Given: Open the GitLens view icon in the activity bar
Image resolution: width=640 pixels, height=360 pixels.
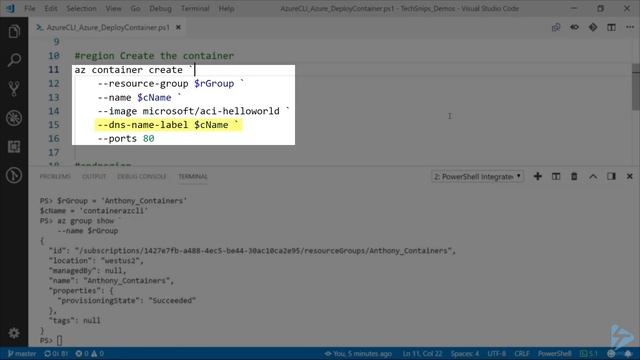Looking at the screenshot, I should 14,176.
